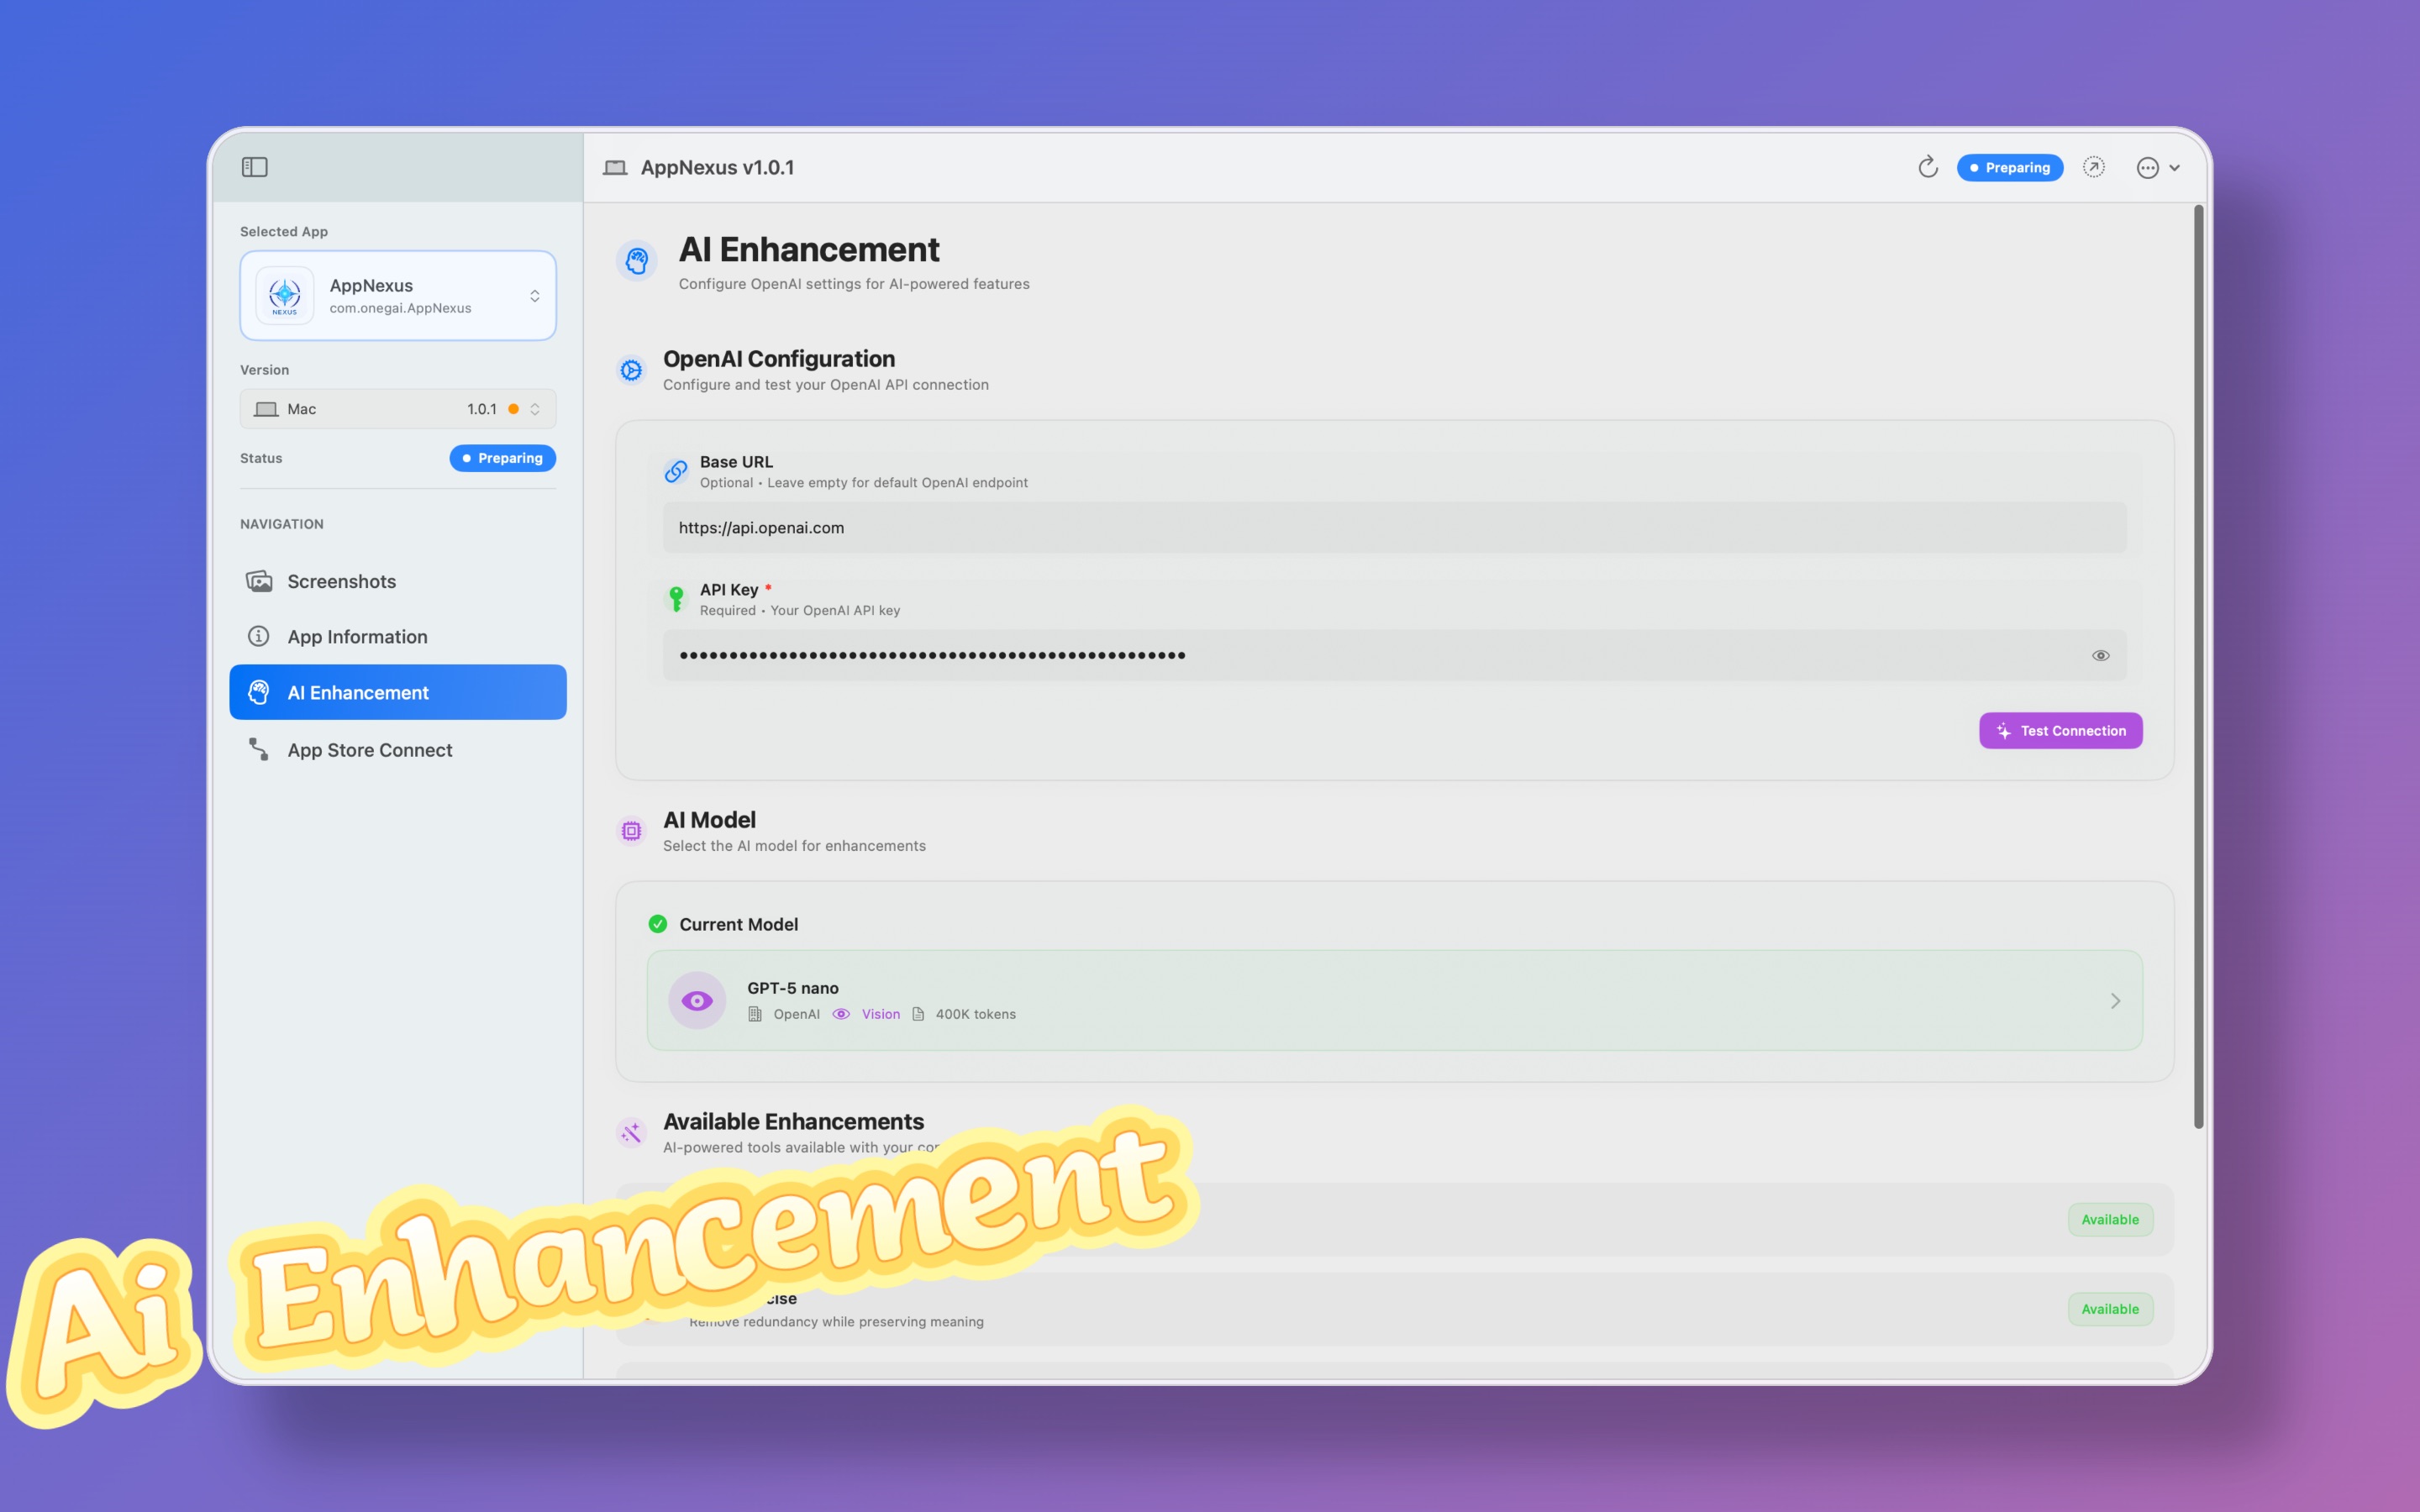The image size is (2420, 1512).
Task: Click the App Information info icon
Action: point(259,636)
